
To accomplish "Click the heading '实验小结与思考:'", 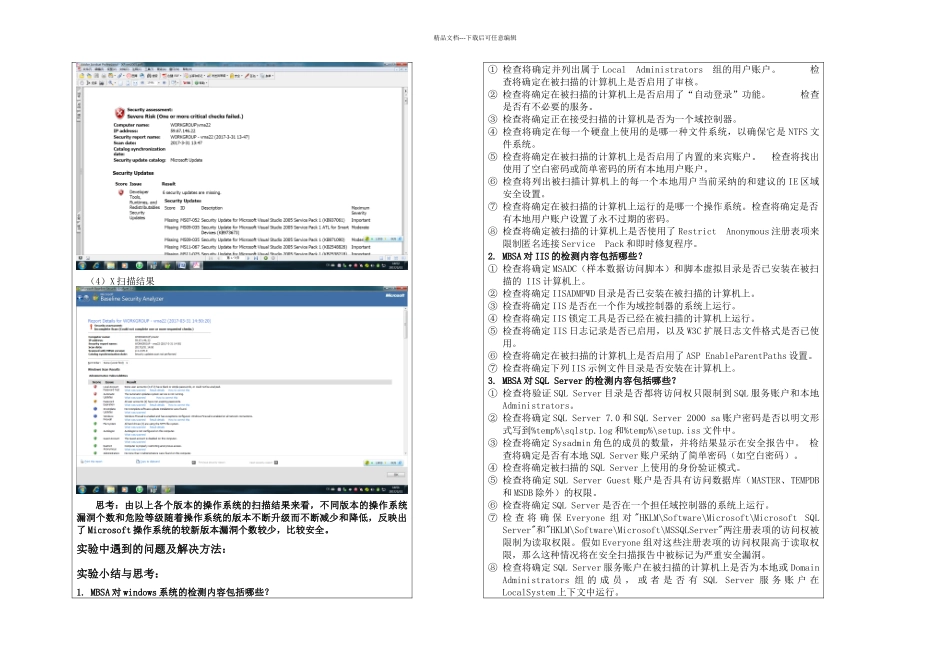I will [x=118, y=574].
